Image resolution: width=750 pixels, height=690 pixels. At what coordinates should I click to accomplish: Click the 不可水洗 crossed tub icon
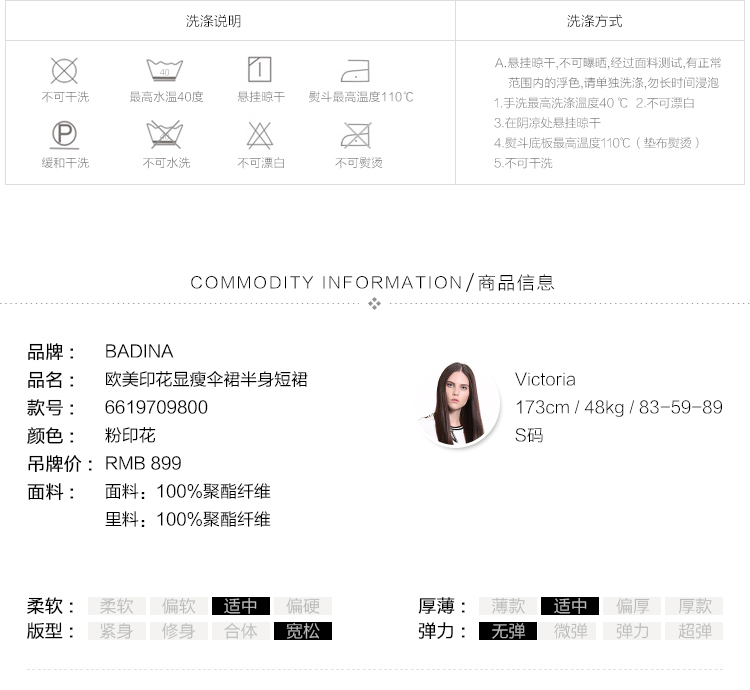165,134
